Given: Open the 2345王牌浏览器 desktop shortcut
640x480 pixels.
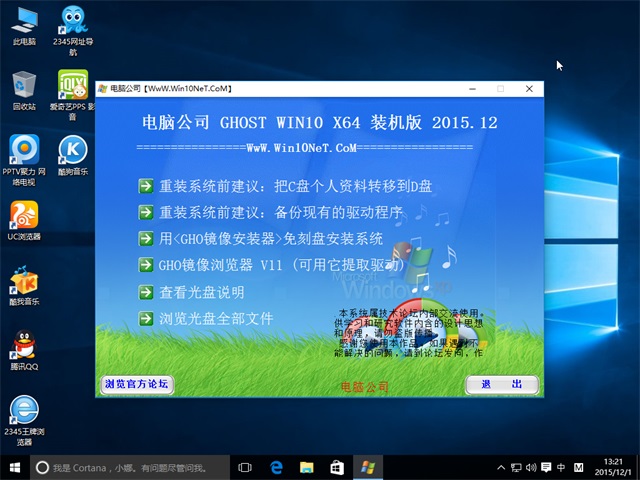Looking at the screenshot, I should 24,420.
